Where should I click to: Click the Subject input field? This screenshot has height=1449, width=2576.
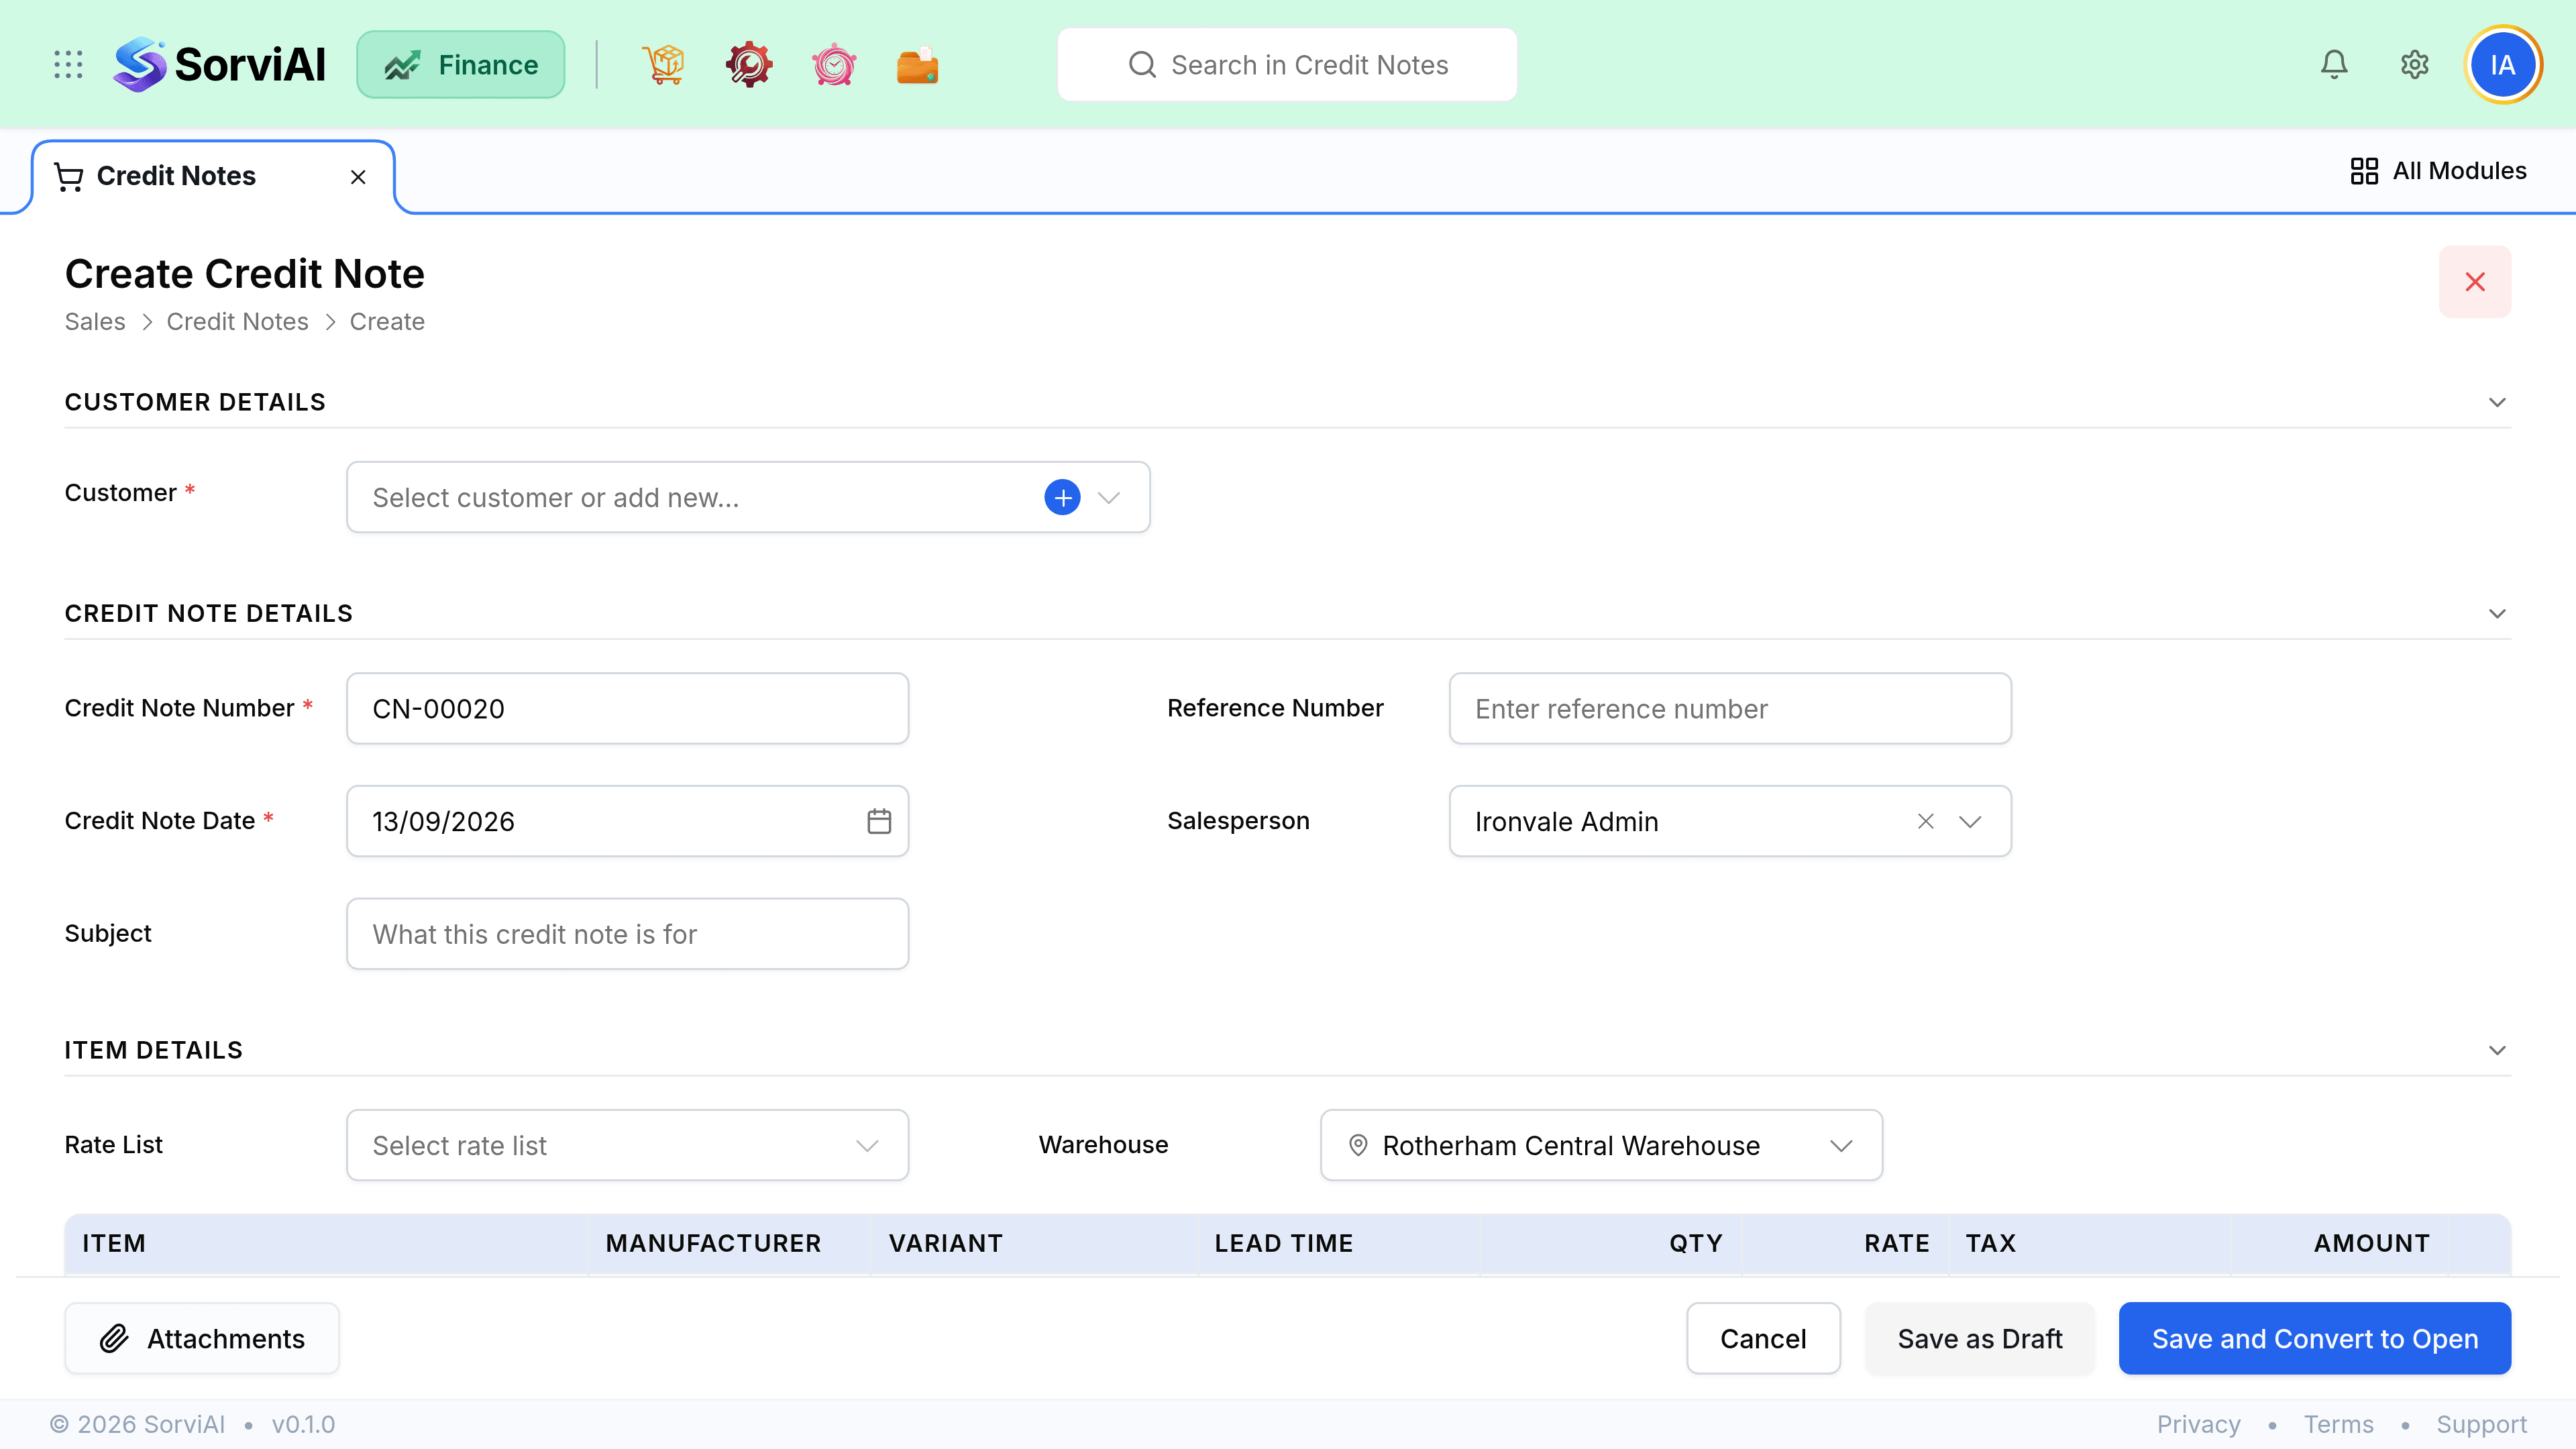pos(627,934)
